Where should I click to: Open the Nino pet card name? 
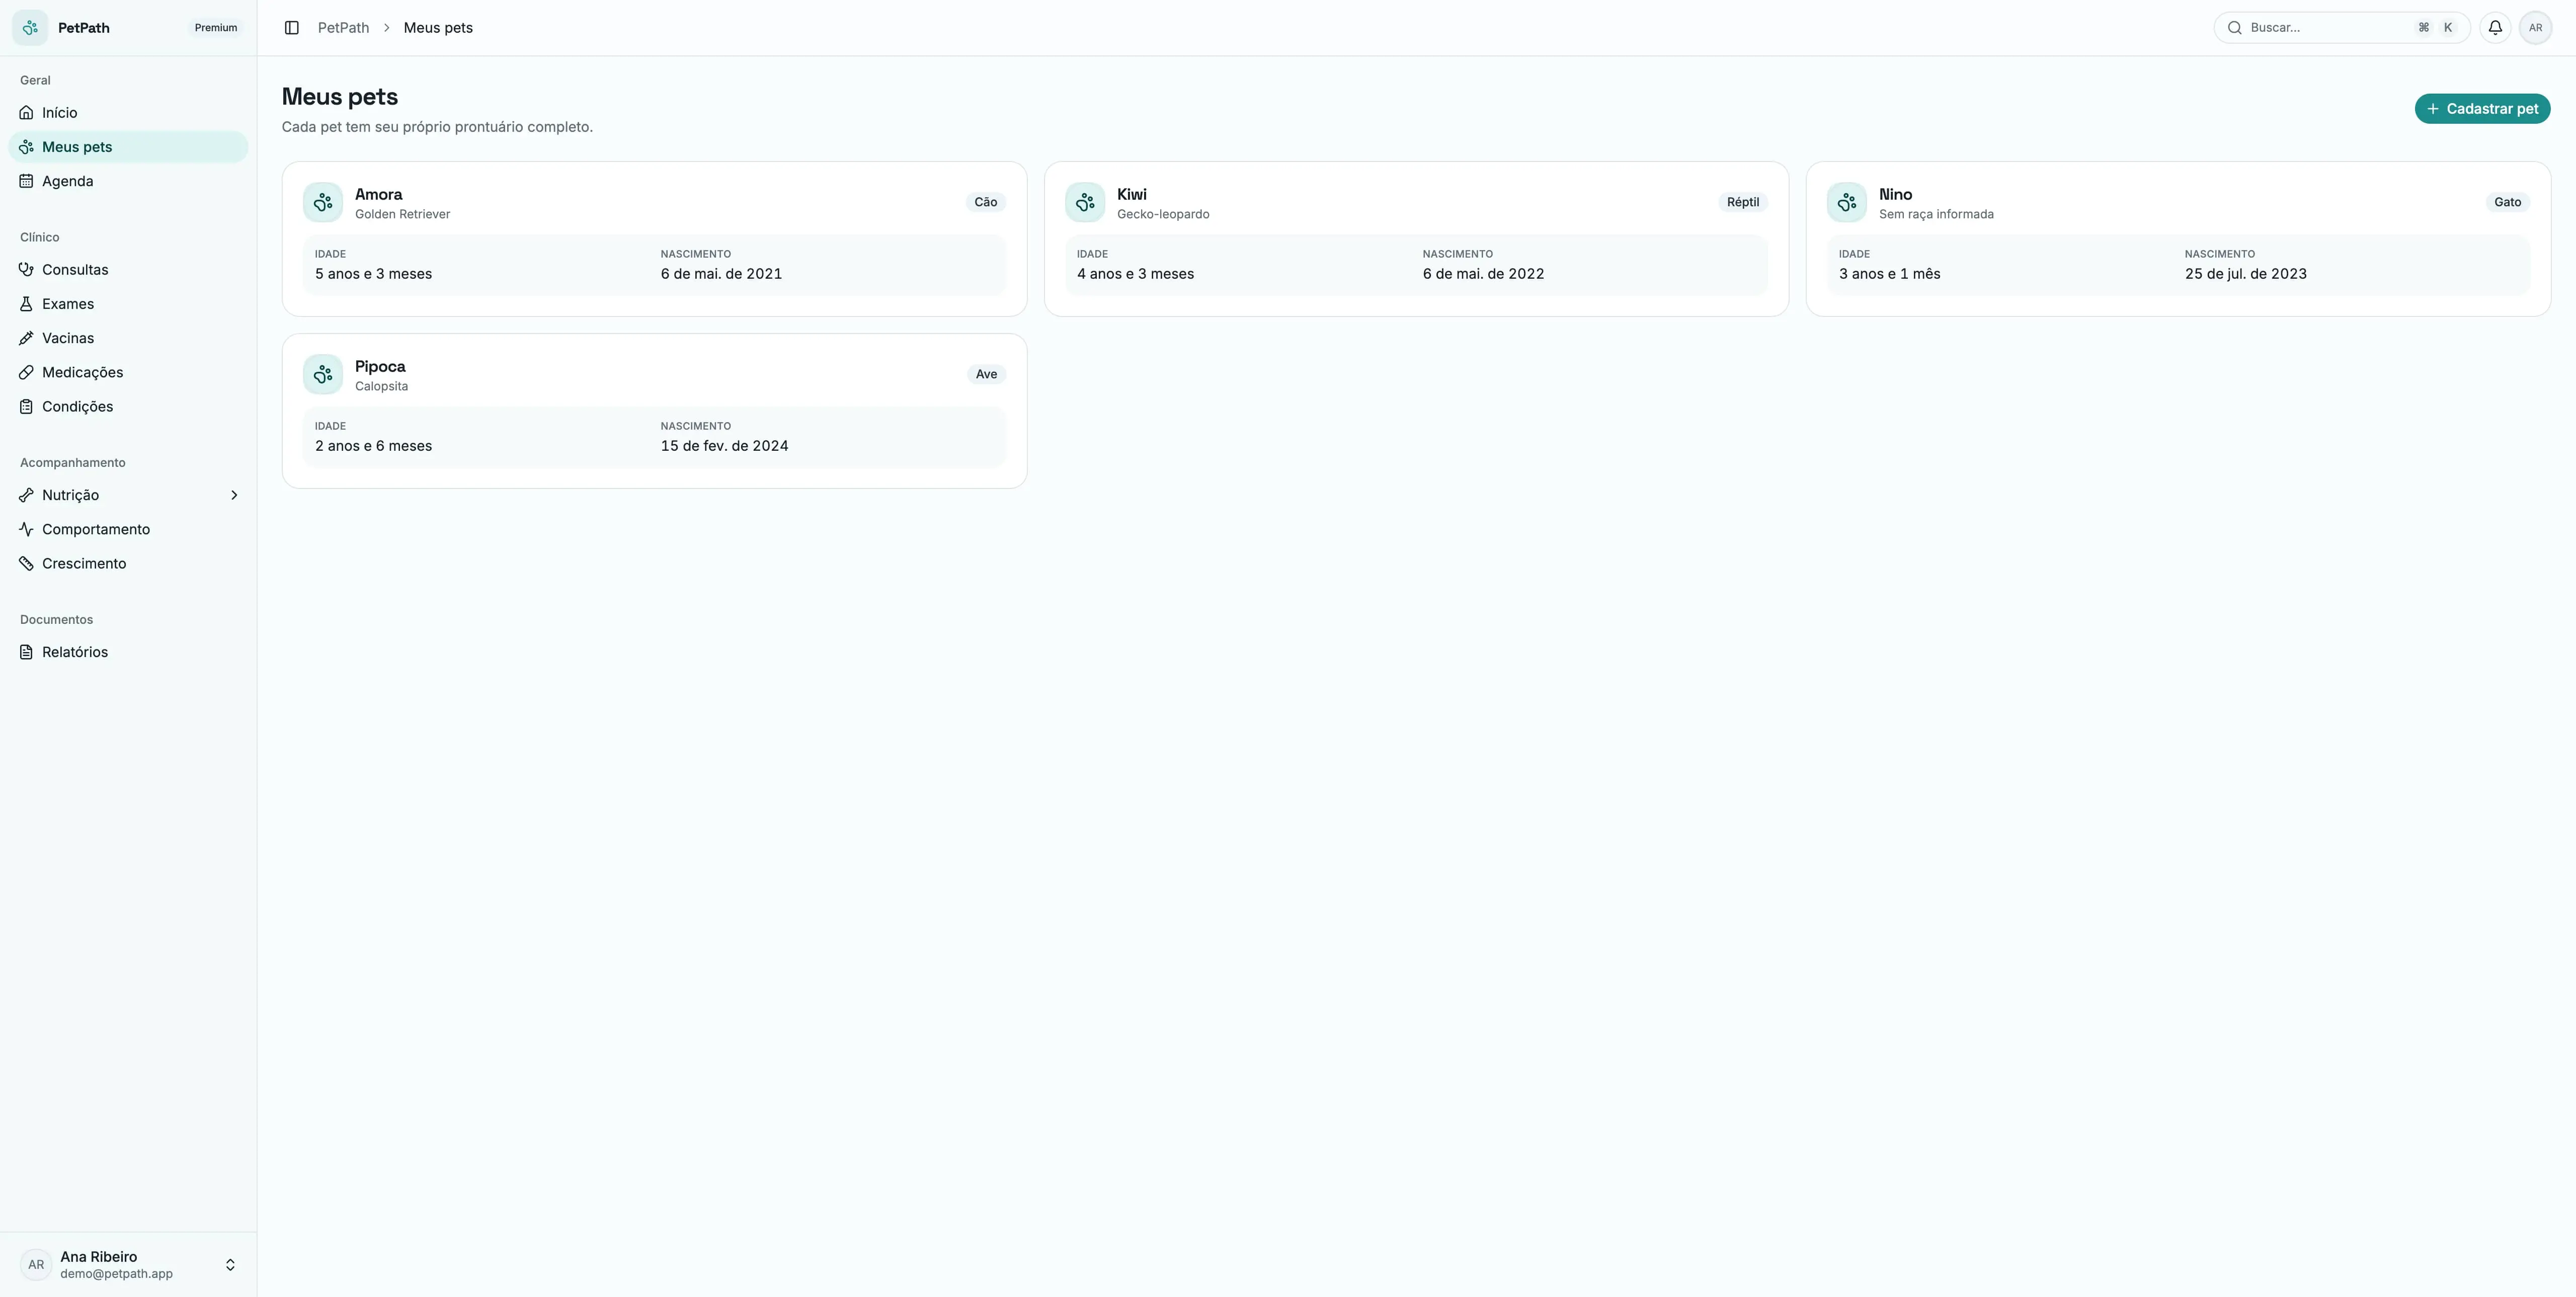[x=1895, y=194]
